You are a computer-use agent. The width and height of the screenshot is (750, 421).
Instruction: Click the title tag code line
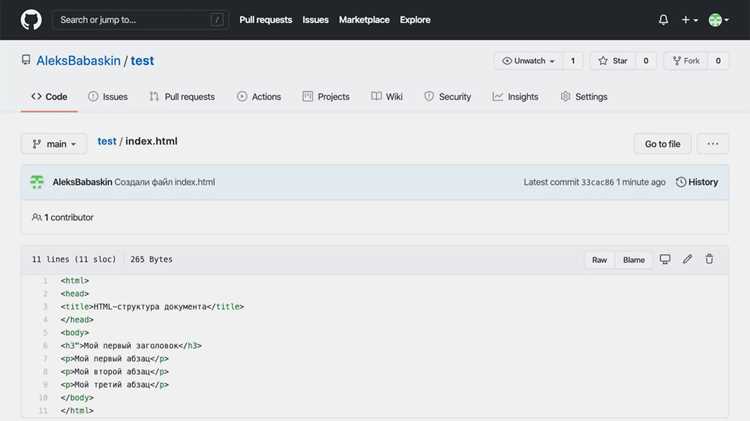(x=152, y=307)
